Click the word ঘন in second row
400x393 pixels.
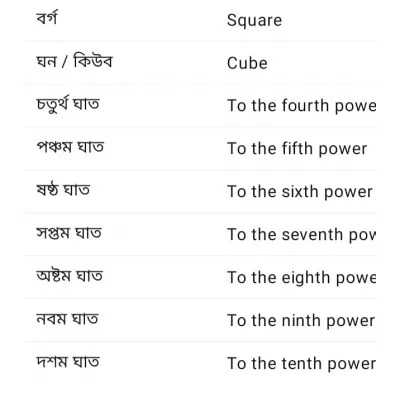pyautogui.click(x=46, y=62)
